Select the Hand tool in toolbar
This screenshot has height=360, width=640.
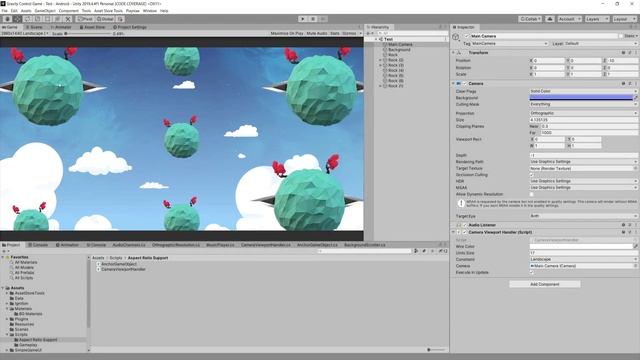pyautogui.click(x=7, y=19)
